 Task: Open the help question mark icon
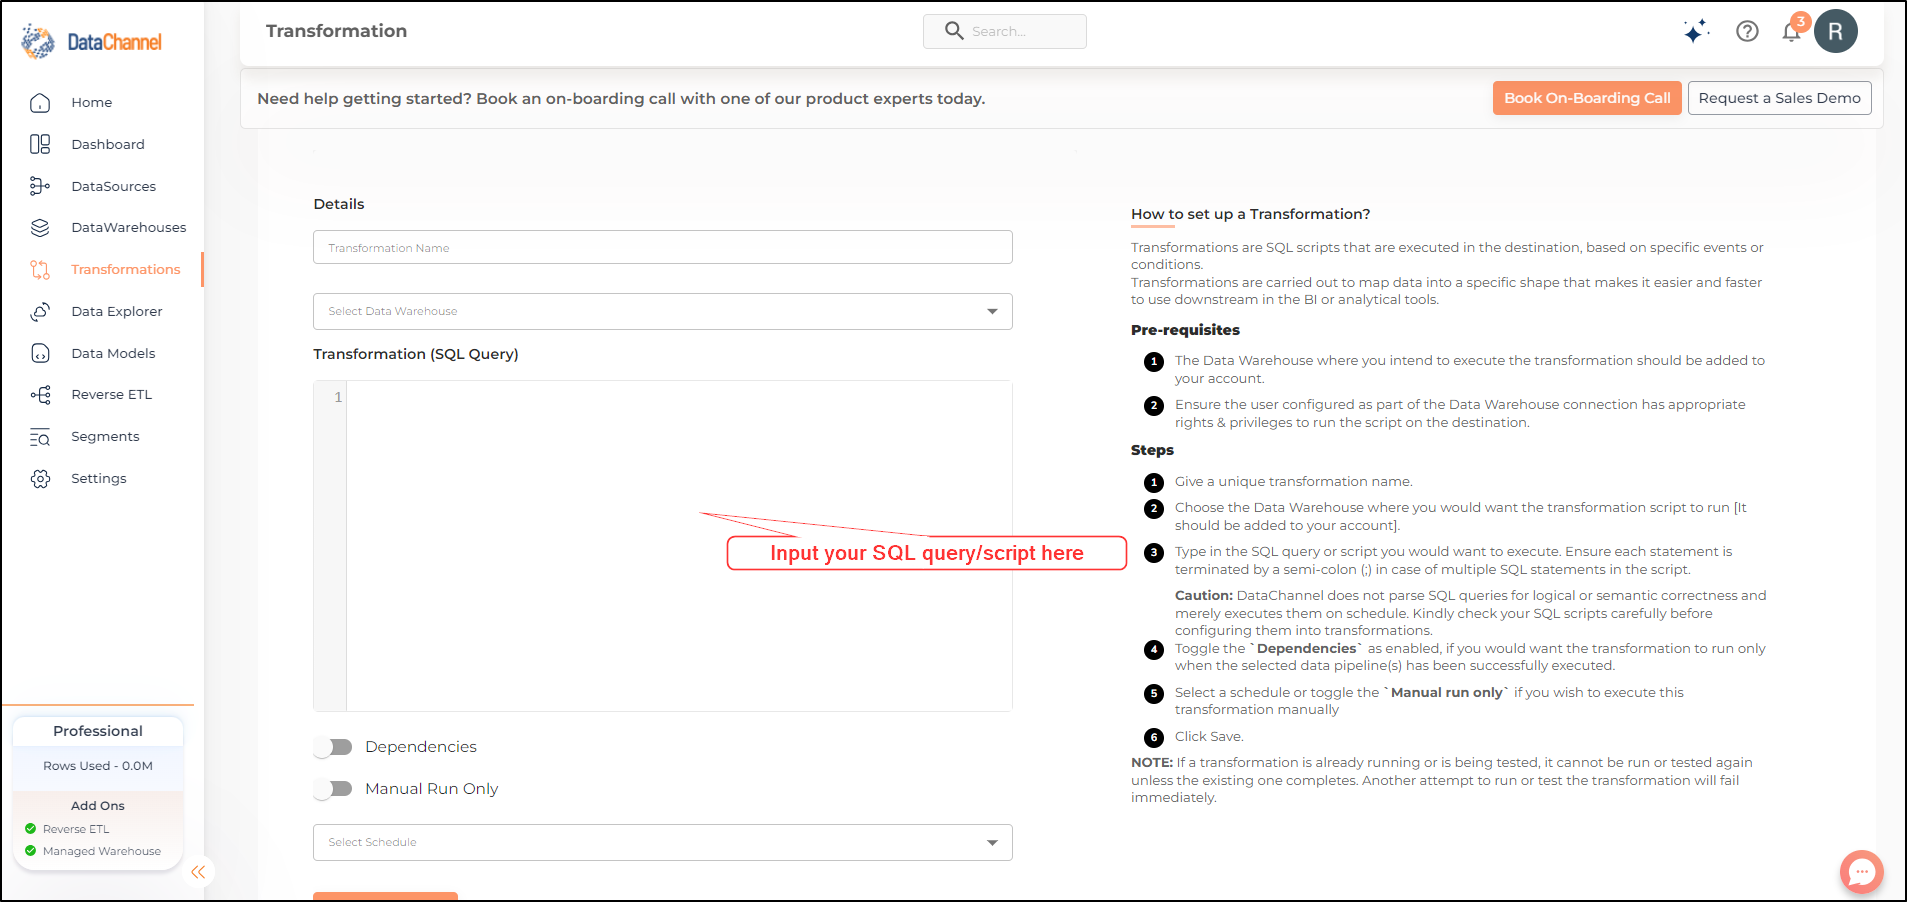[x=1747, y=31]
